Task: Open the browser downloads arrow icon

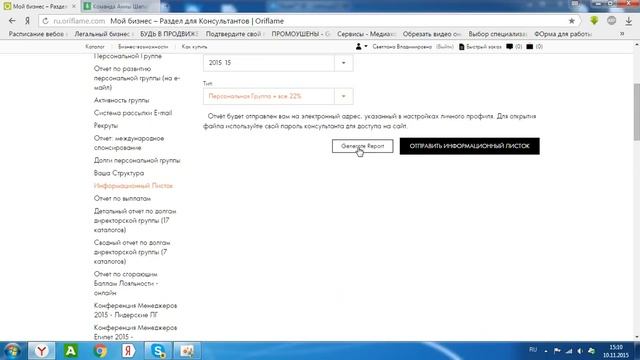Action: pos(629,21)
